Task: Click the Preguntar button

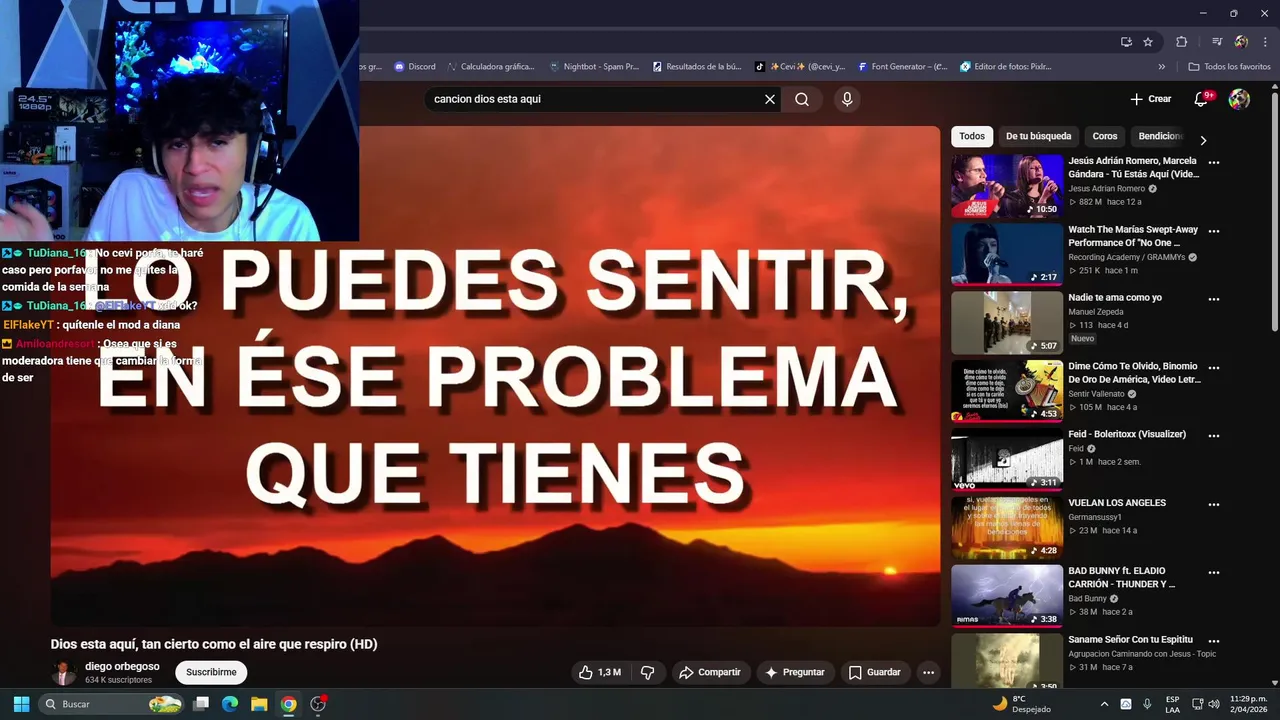Action: [x=795, y=672]
